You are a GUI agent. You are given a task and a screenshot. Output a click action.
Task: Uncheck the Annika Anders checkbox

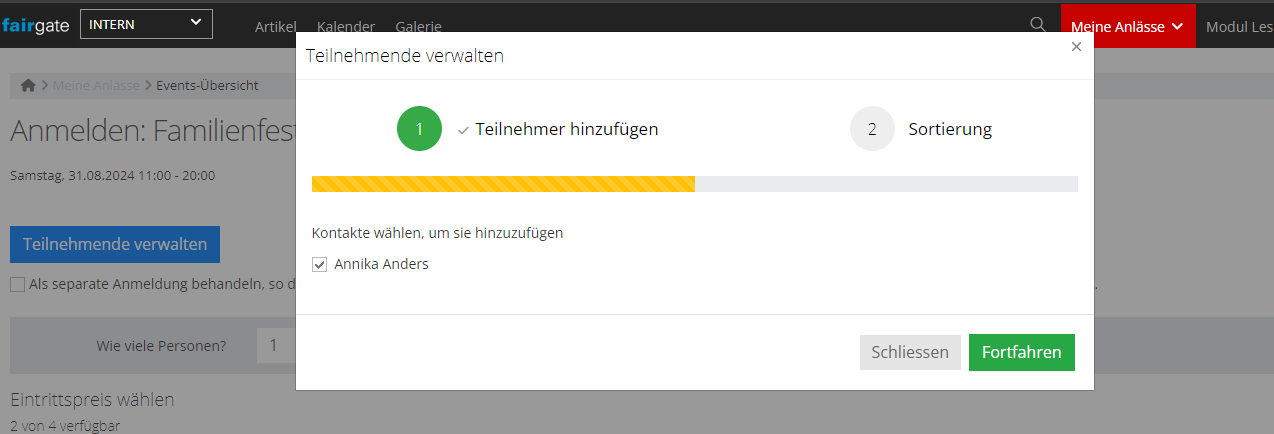coord(320,265)
